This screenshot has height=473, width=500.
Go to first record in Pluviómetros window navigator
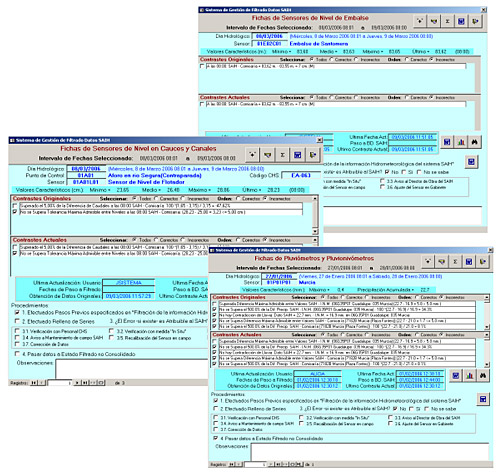[x=232, y=464]
